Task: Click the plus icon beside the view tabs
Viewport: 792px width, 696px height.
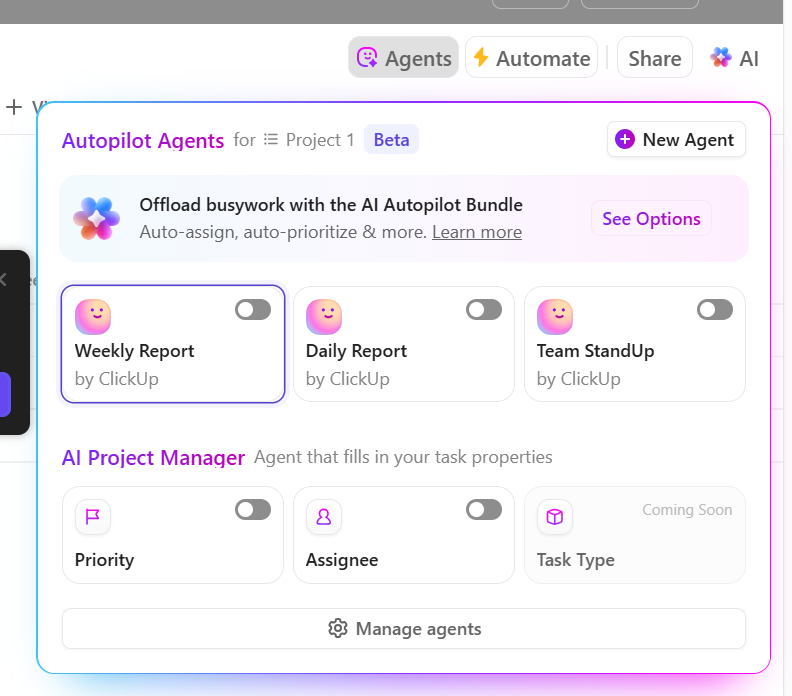Action: pos(14,107)
